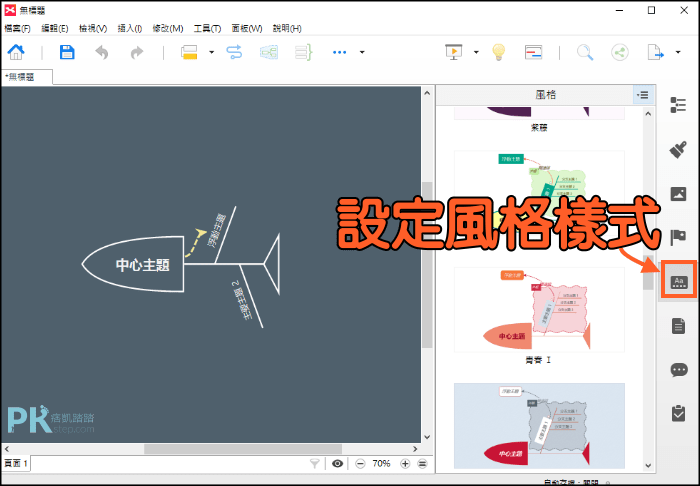
Task: Launch brainstorming mode light bulb
Action: (498, 52)
